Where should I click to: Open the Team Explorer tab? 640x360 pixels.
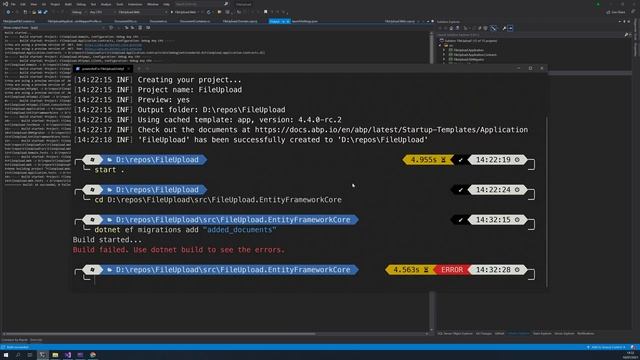click(x=542, y=333)
